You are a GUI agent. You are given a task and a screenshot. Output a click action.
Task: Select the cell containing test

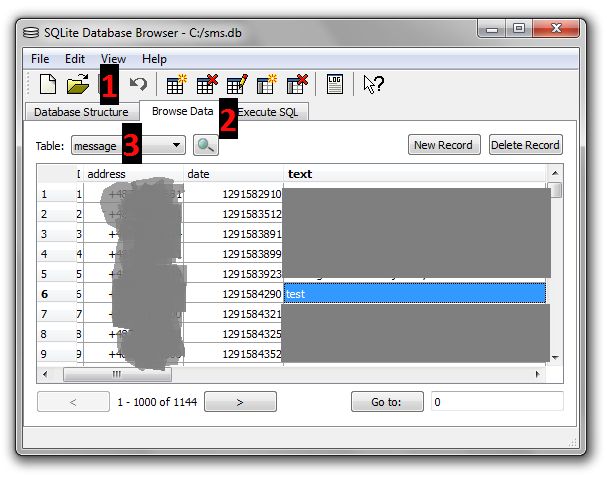415,294
